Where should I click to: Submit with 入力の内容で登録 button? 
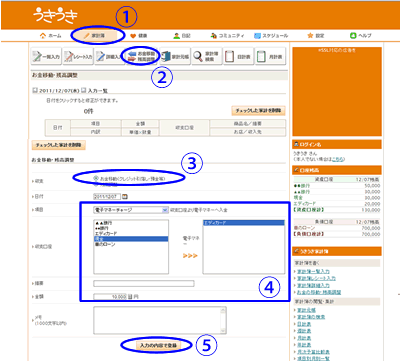point(158,345)
